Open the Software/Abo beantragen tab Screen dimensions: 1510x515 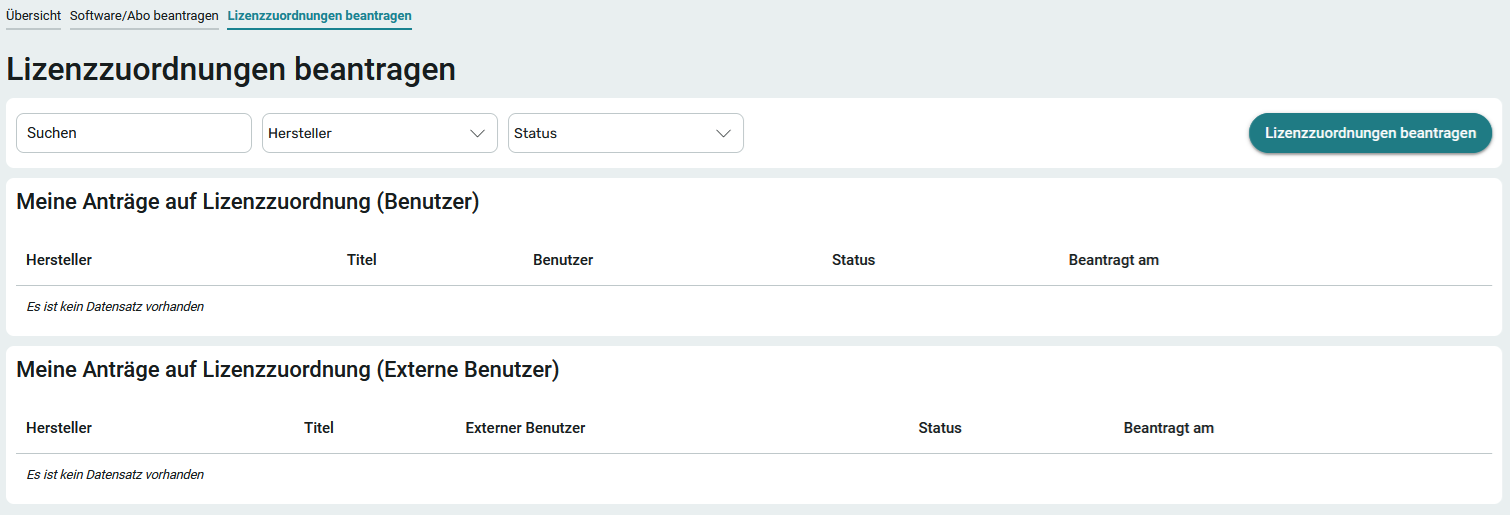144,16
